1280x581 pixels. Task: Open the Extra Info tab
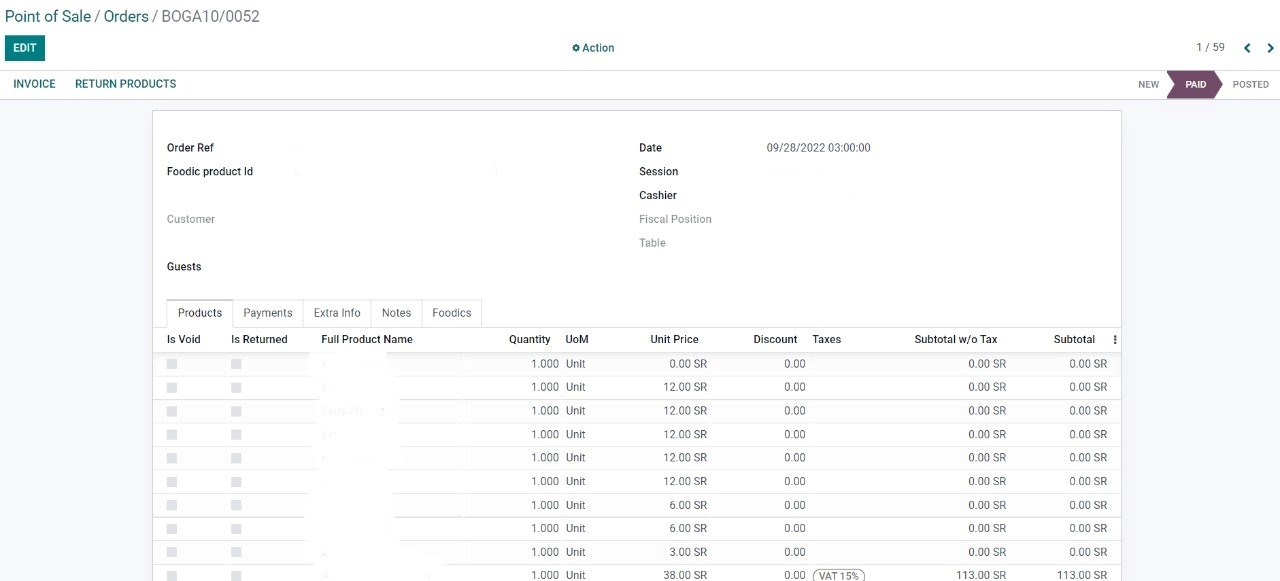coord(337,313)
